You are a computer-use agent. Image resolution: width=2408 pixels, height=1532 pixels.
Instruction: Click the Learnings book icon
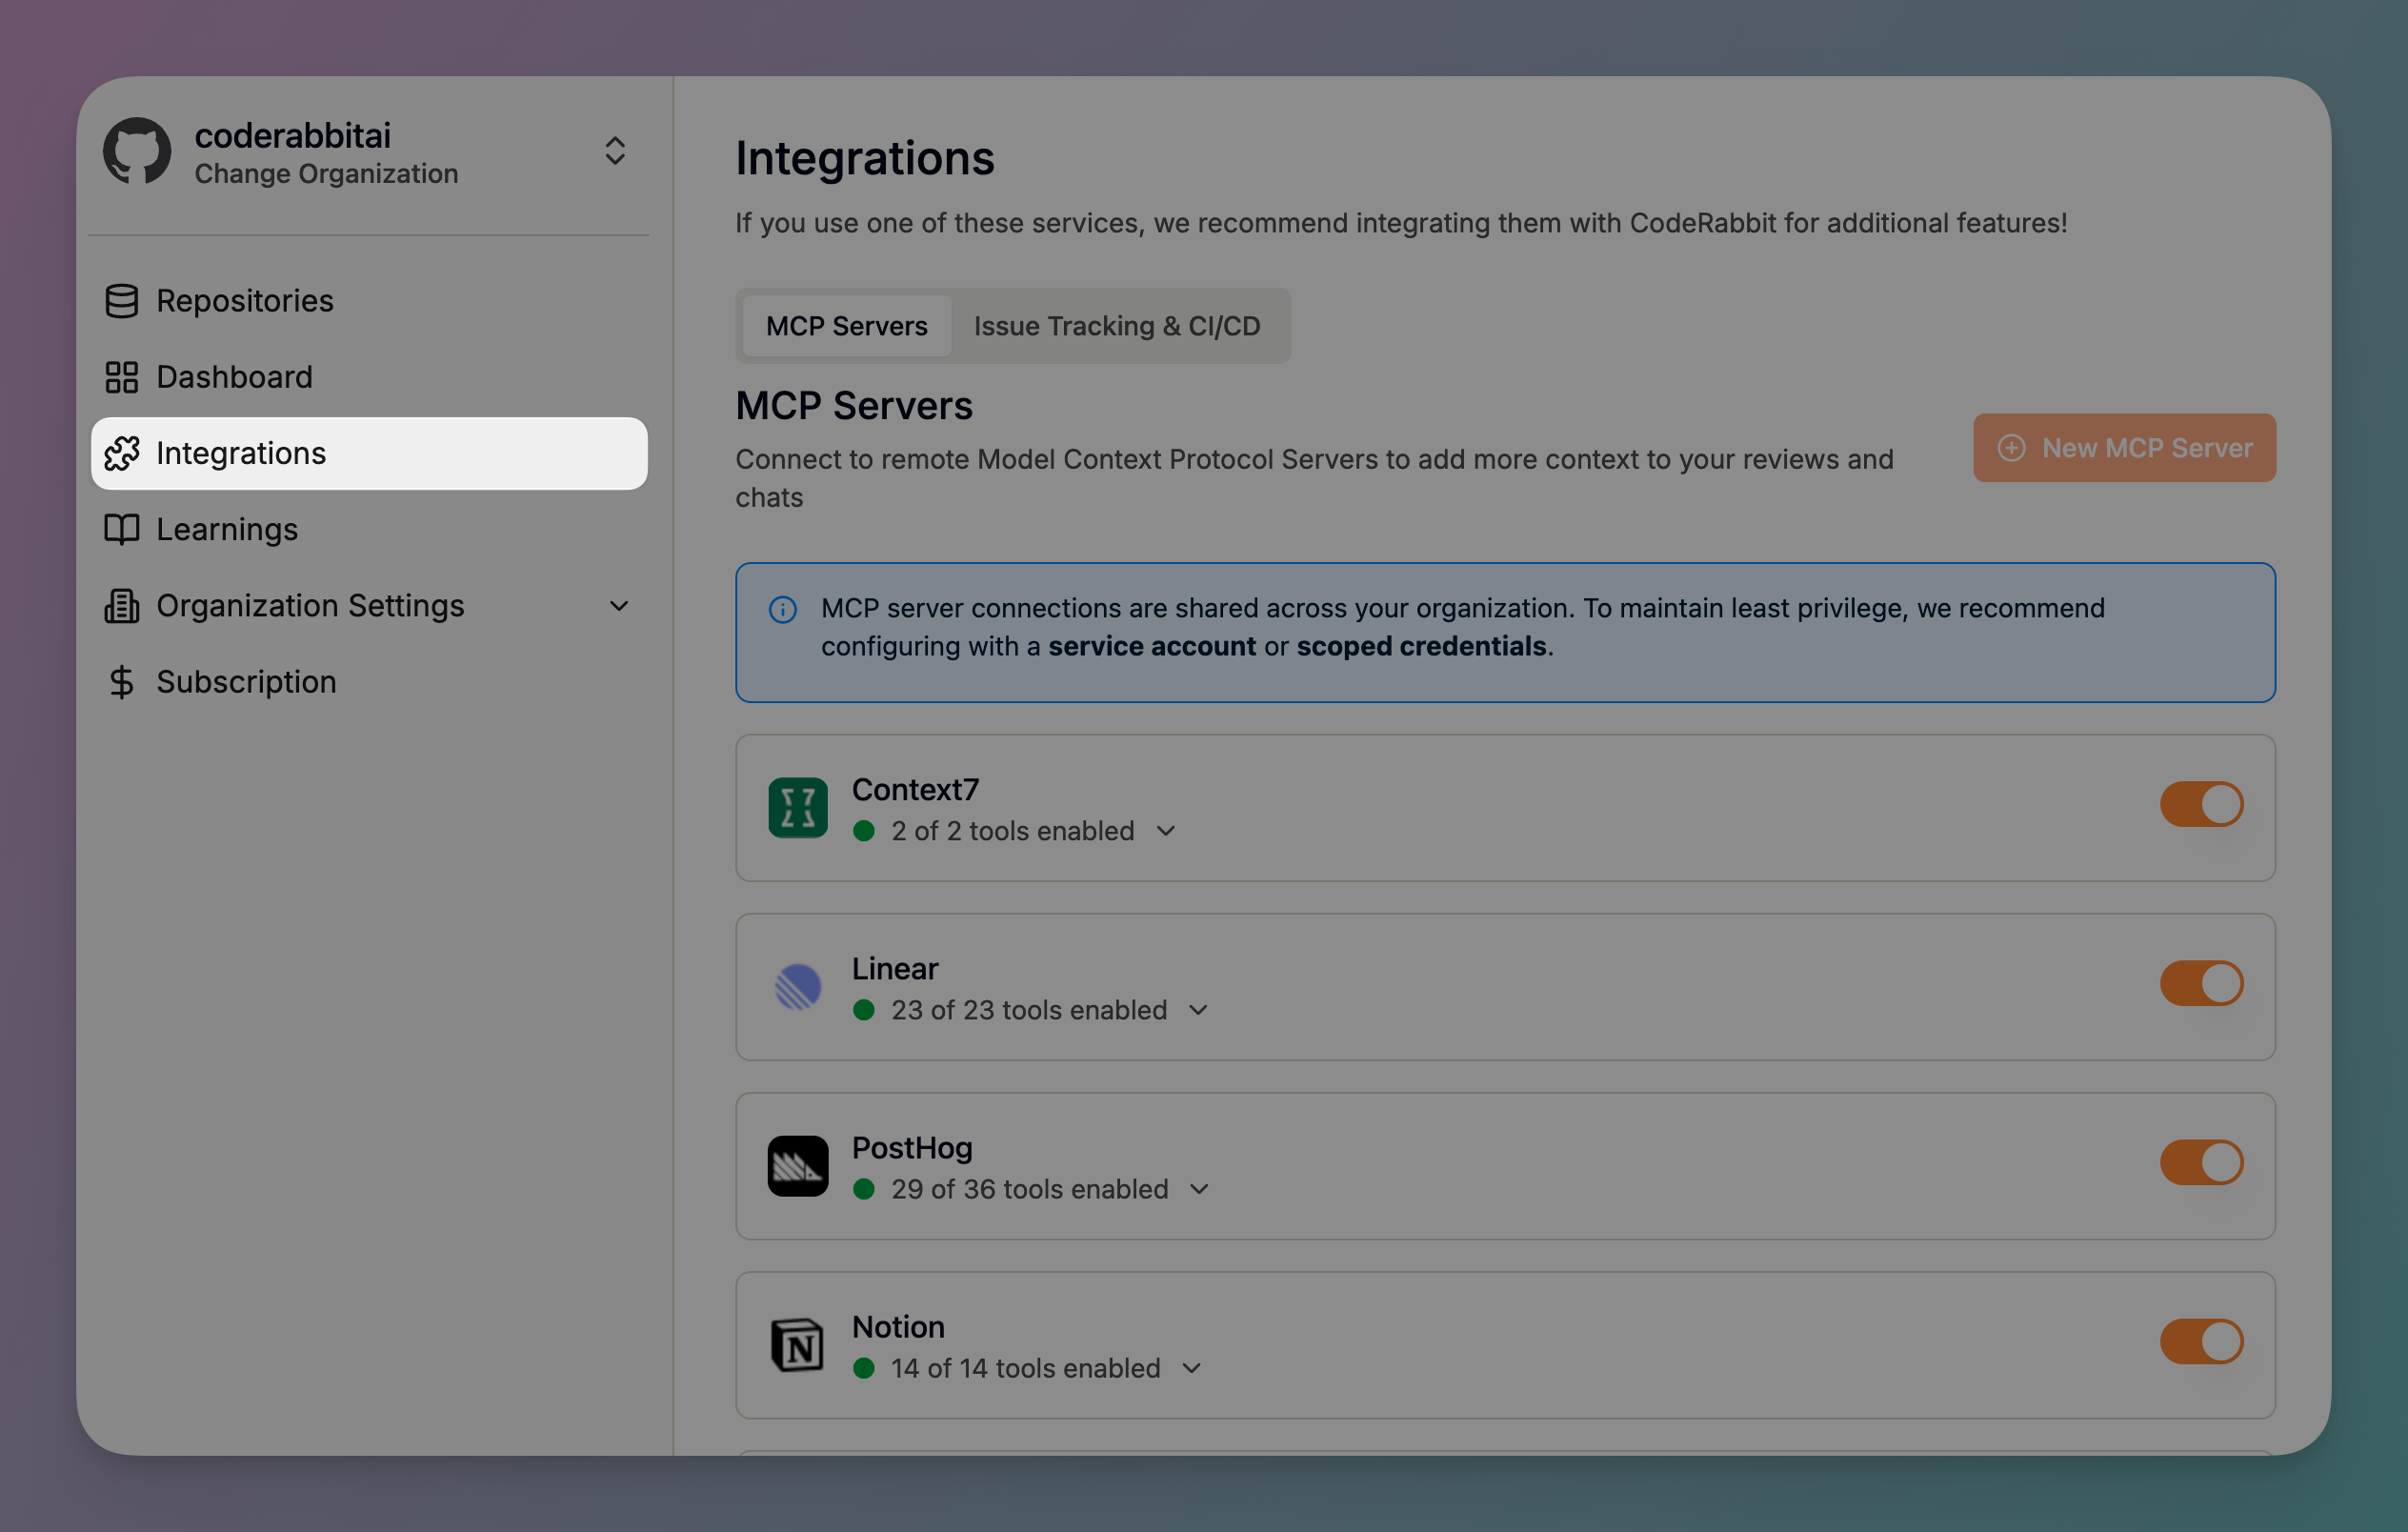coord(121,529)
